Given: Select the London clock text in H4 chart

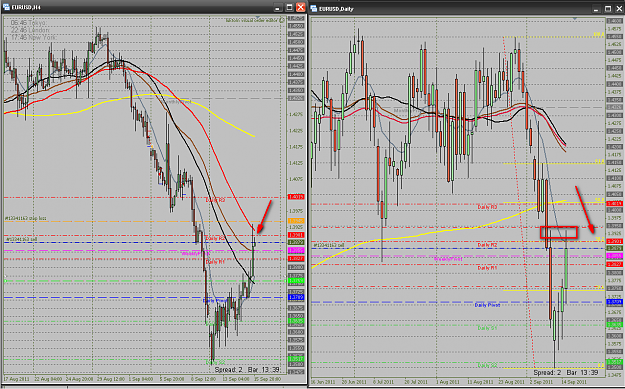Looking at the screenshot, I should 30,30.
